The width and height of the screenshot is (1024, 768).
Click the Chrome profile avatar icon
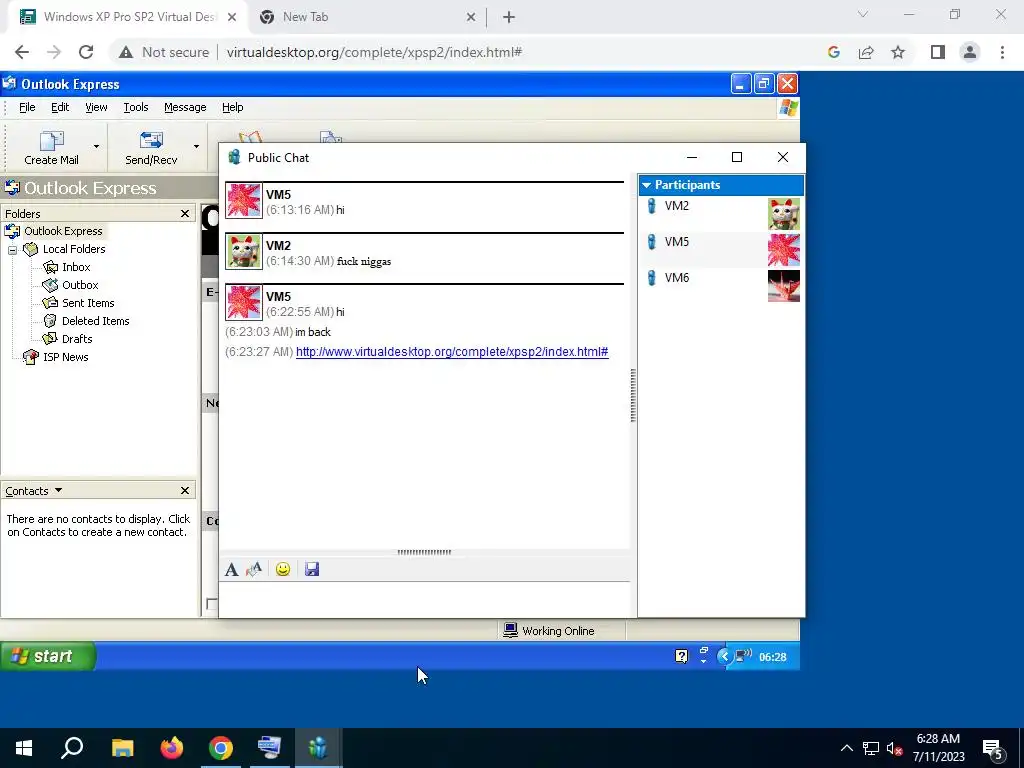tap(970, 52)
